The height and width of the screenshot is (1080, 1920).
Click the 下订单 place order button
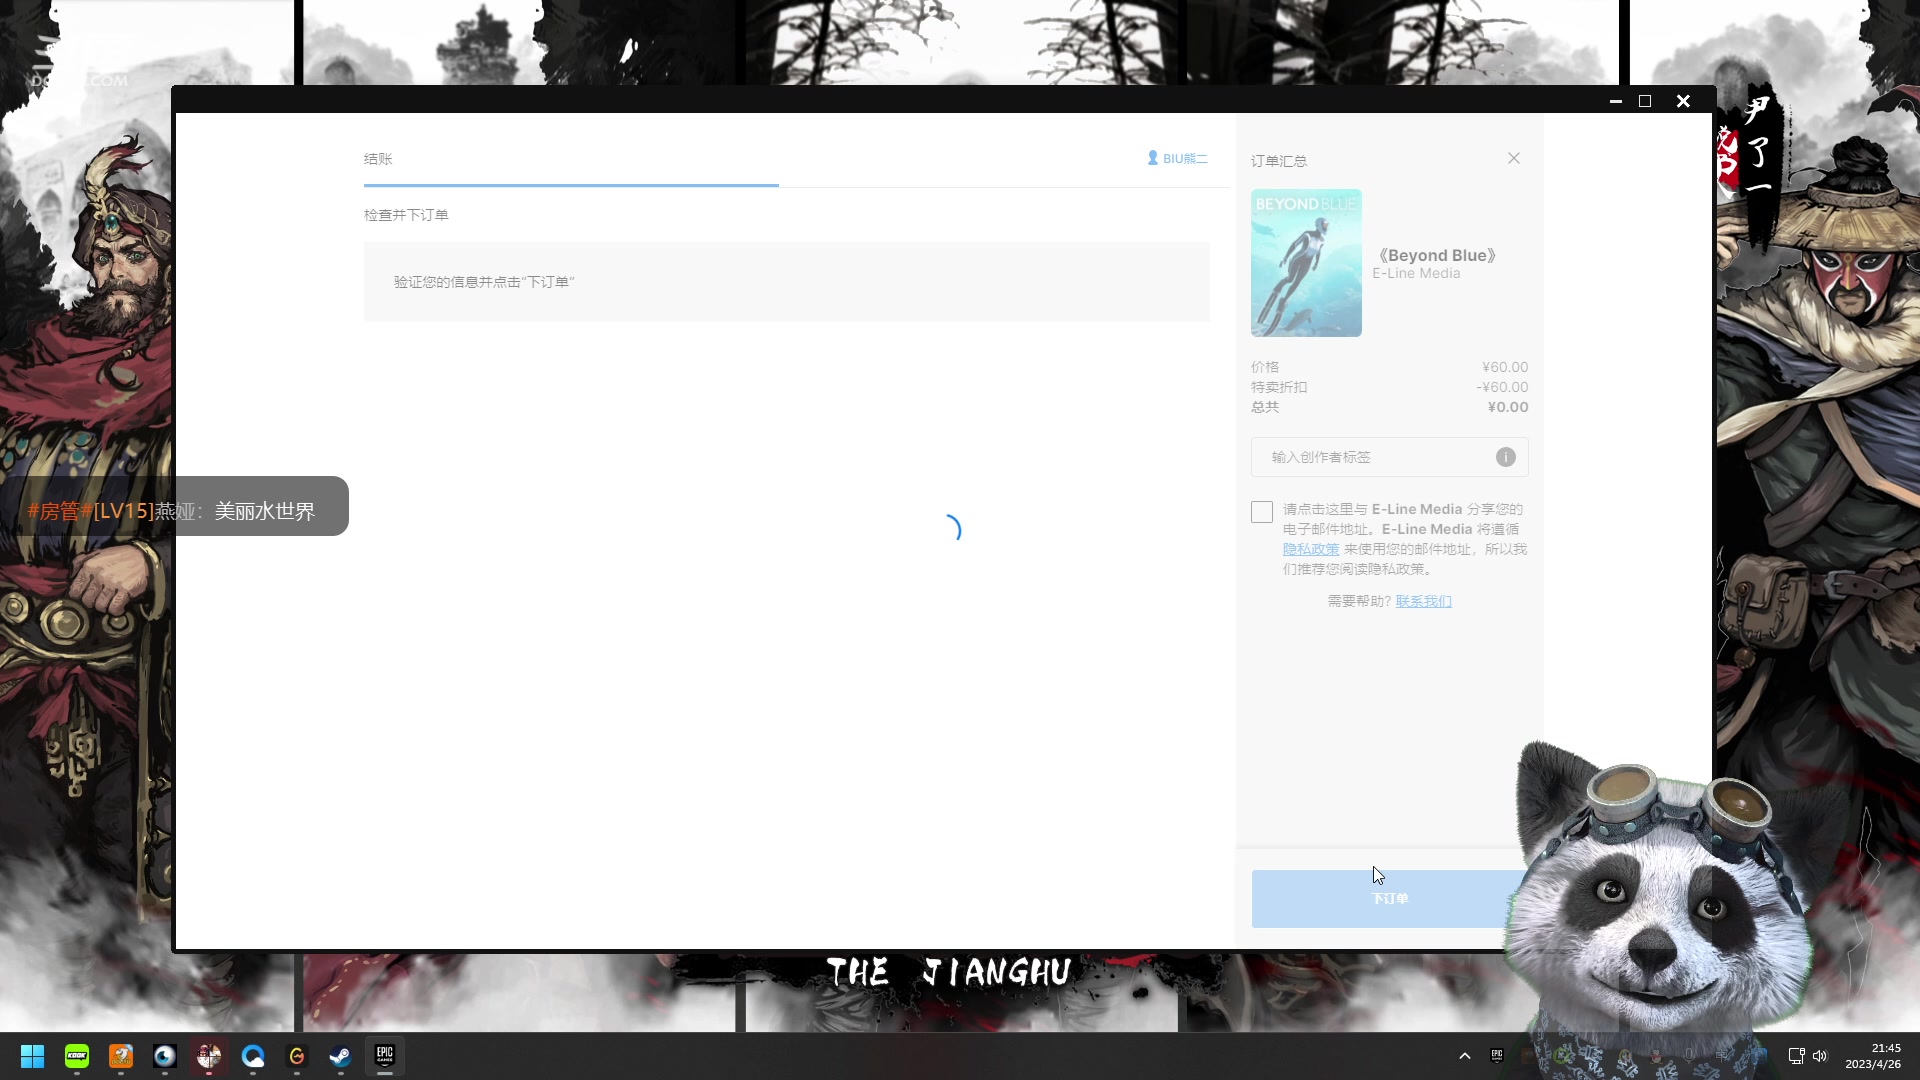tap(1390, 899)
